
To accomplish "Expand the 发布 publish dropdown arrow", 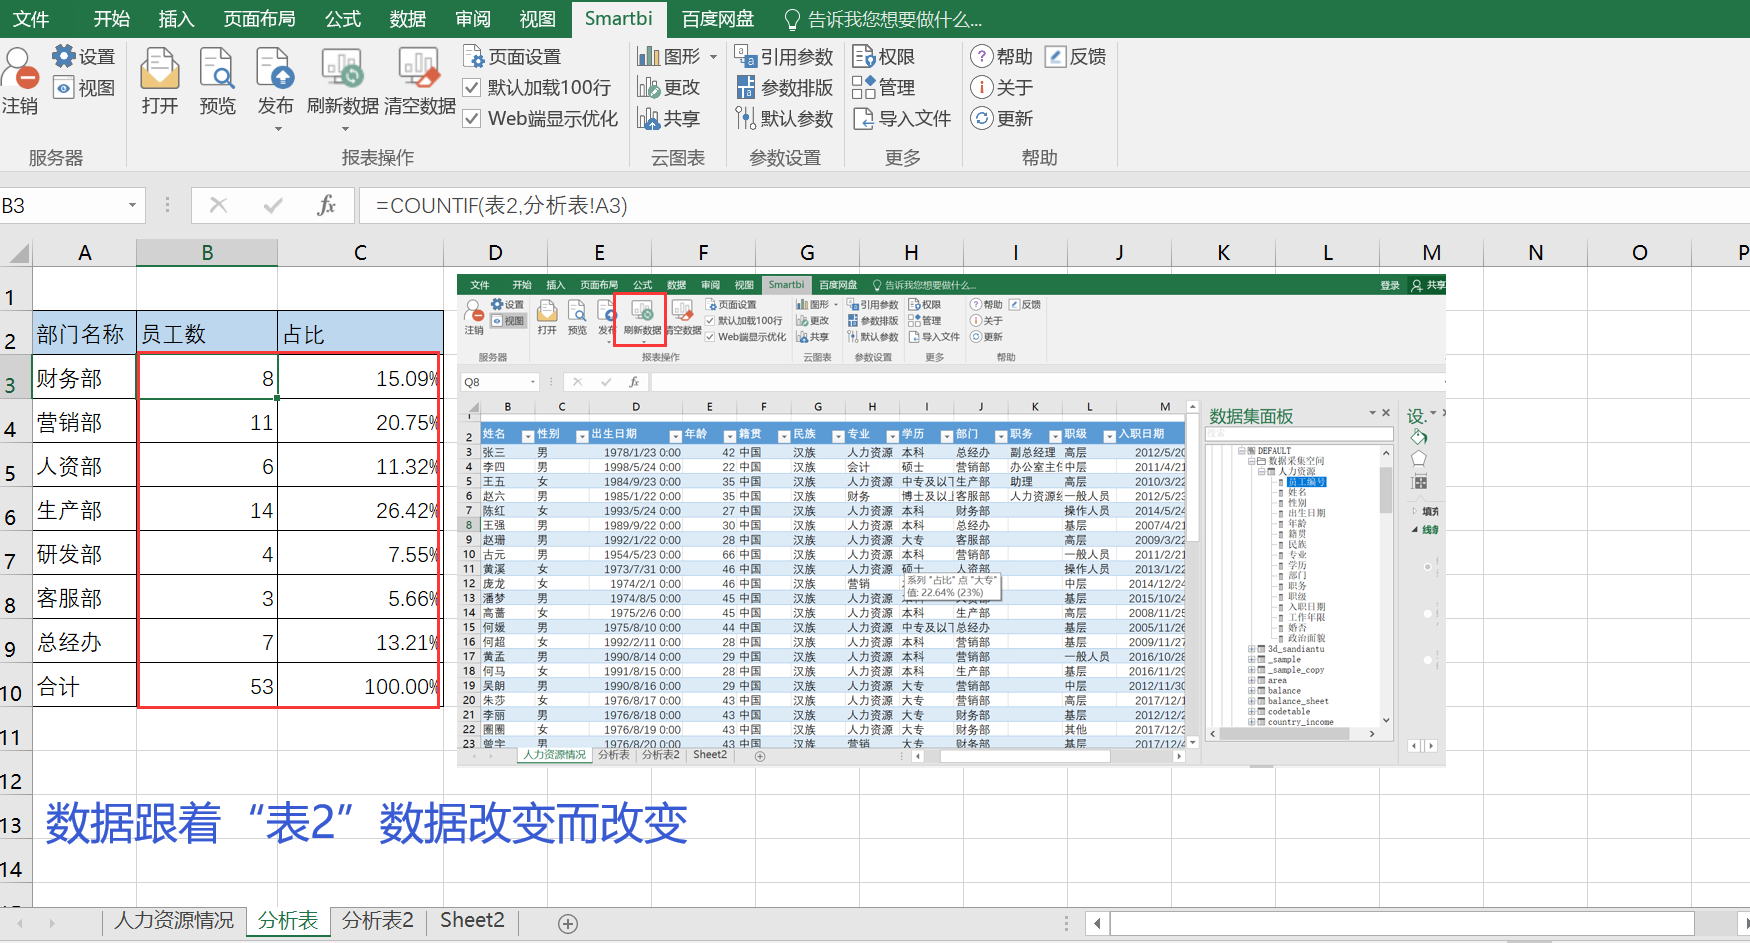I will (x=278, y=129).
